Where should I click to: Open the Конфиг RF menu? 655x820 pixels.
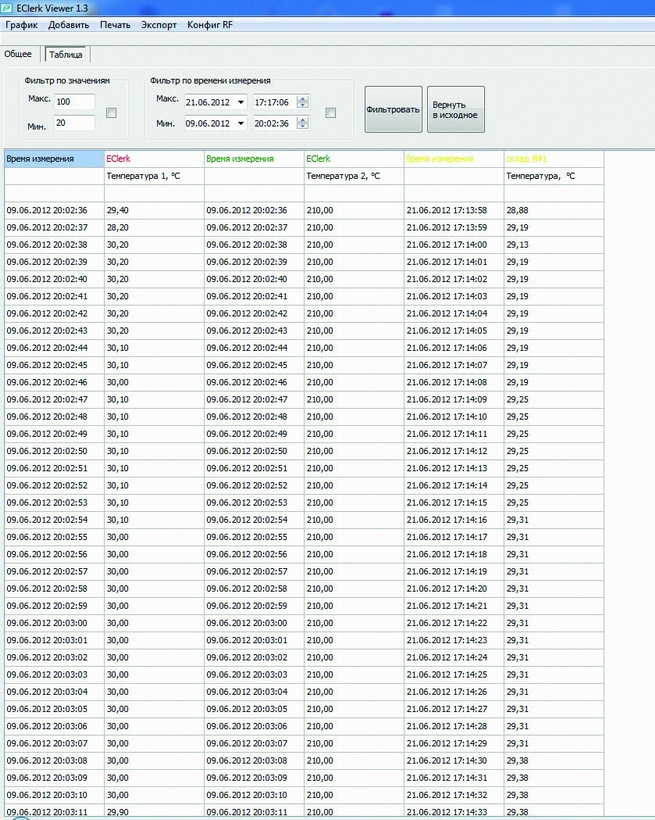(210, 25)
